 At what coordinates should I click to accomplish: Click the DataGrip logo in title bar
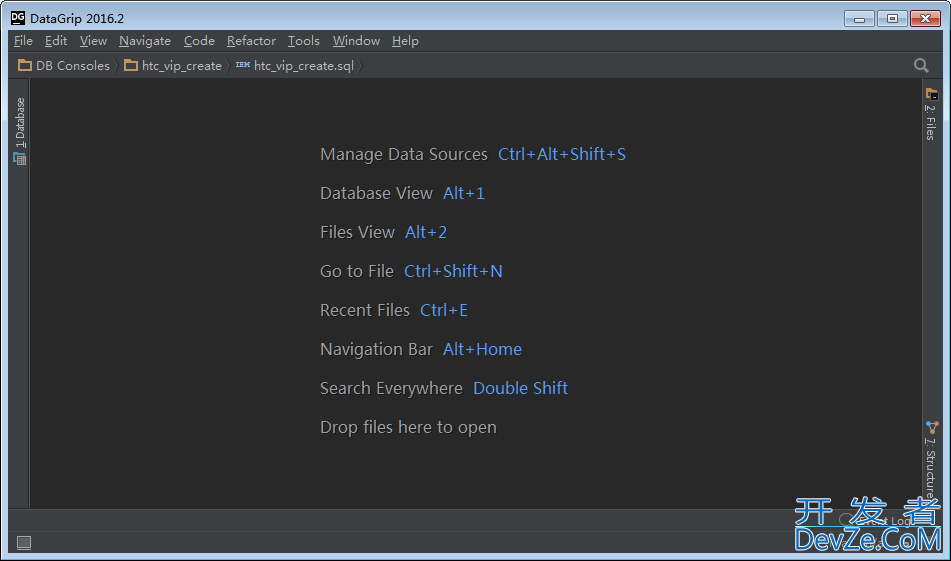tap(18, 18)
